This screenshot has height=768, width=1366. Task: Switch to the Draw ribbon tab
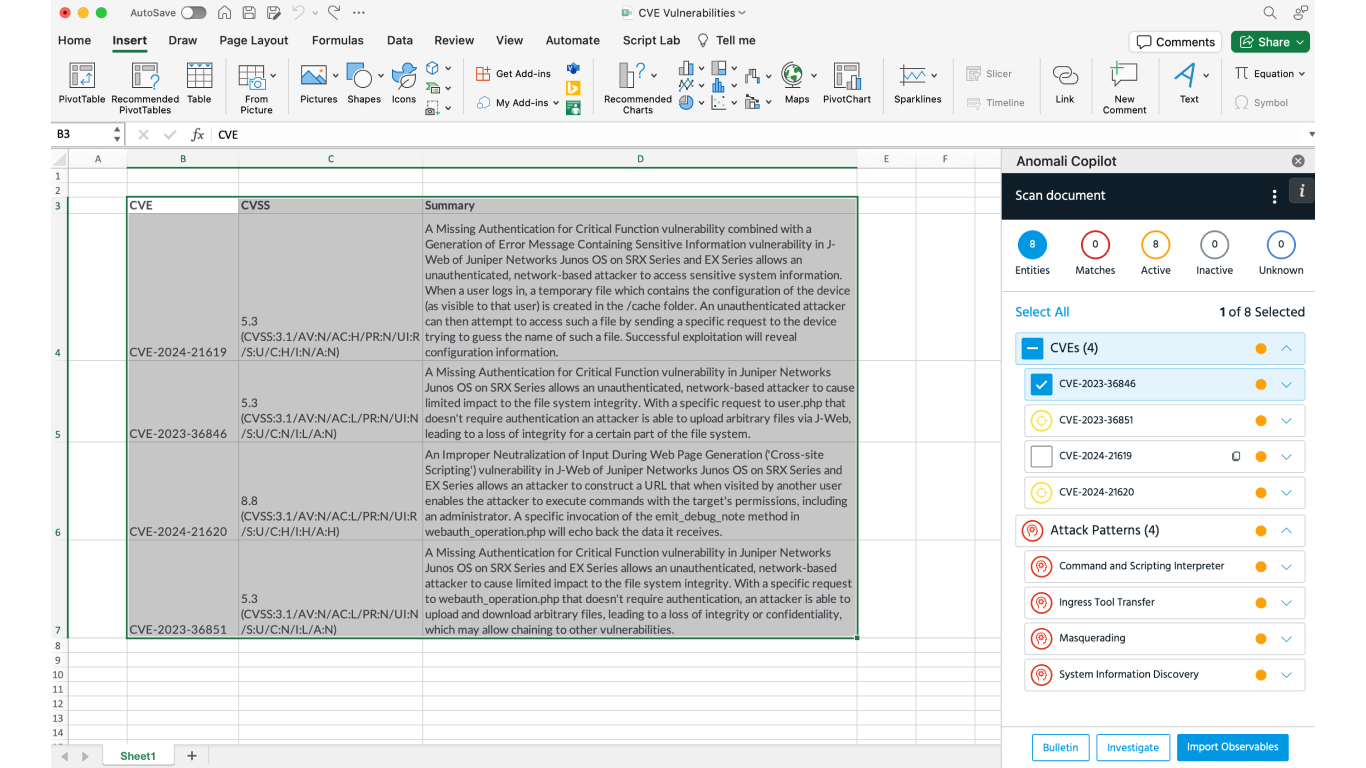coord(183,41)
